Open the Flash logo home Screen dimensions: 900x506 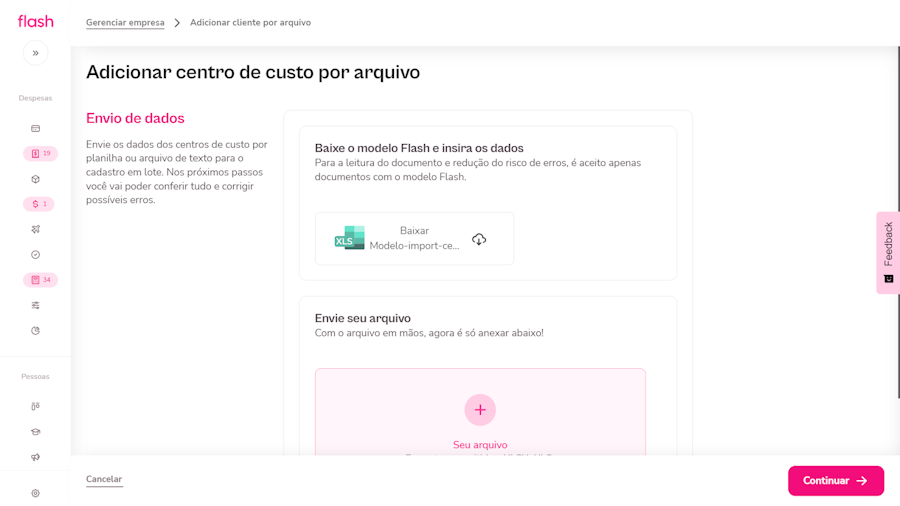coord(36,22)
